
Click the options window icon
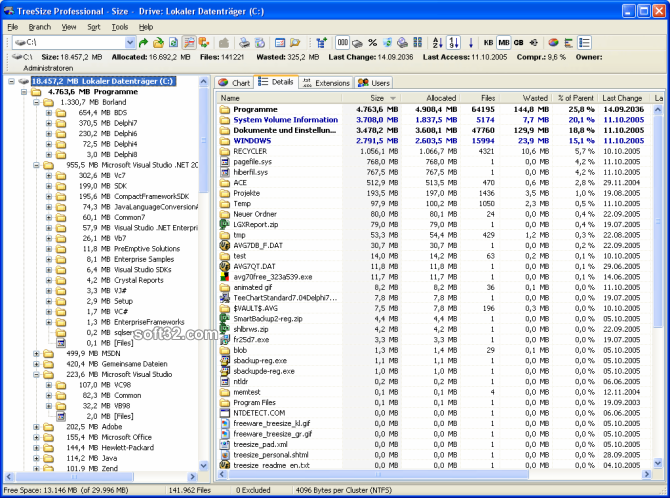pos(280,43)
